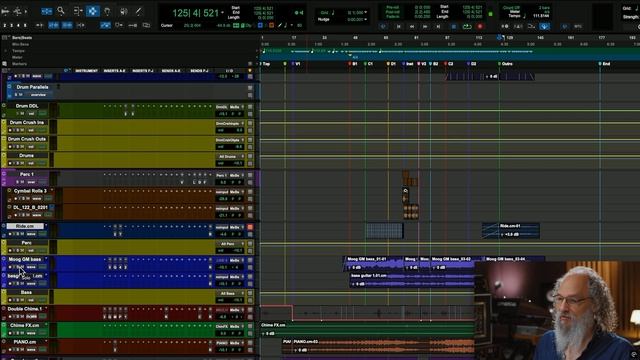Select the Zoomer magnifier tool

point(61,11)
